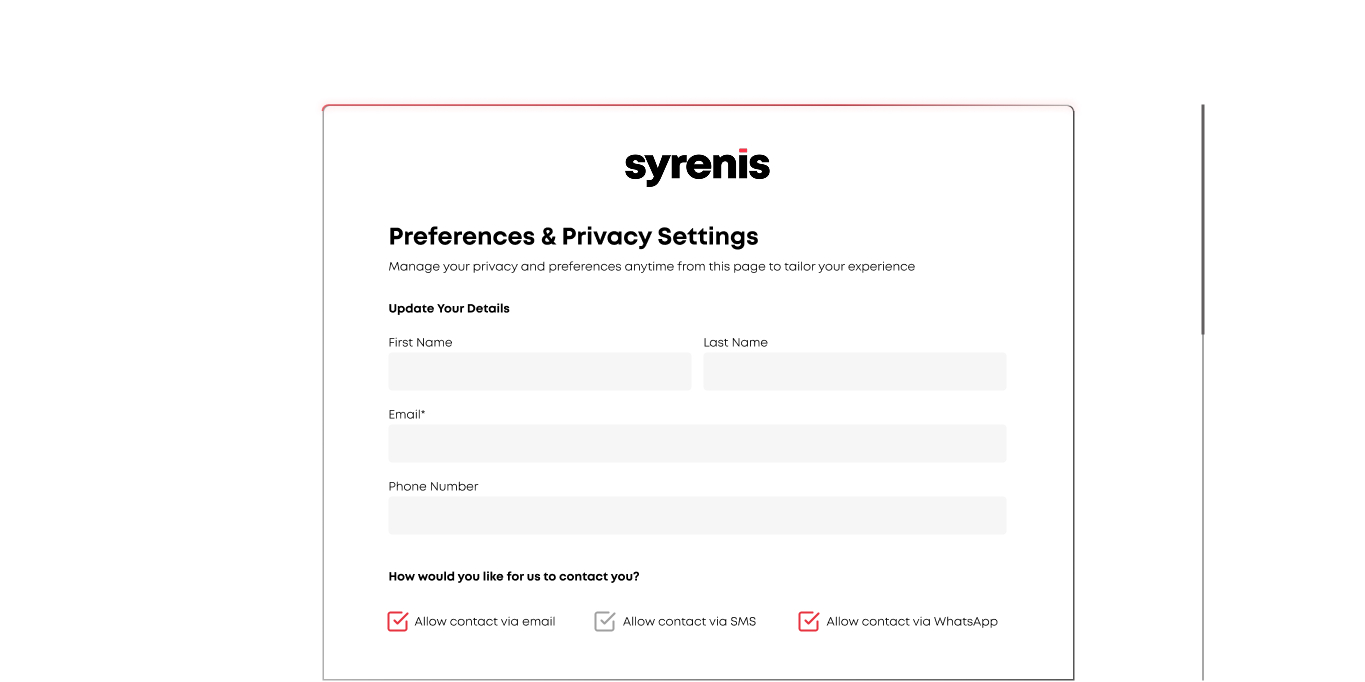Click the privacy management description text
The image size is (1365, 682).
click(651, 266)
